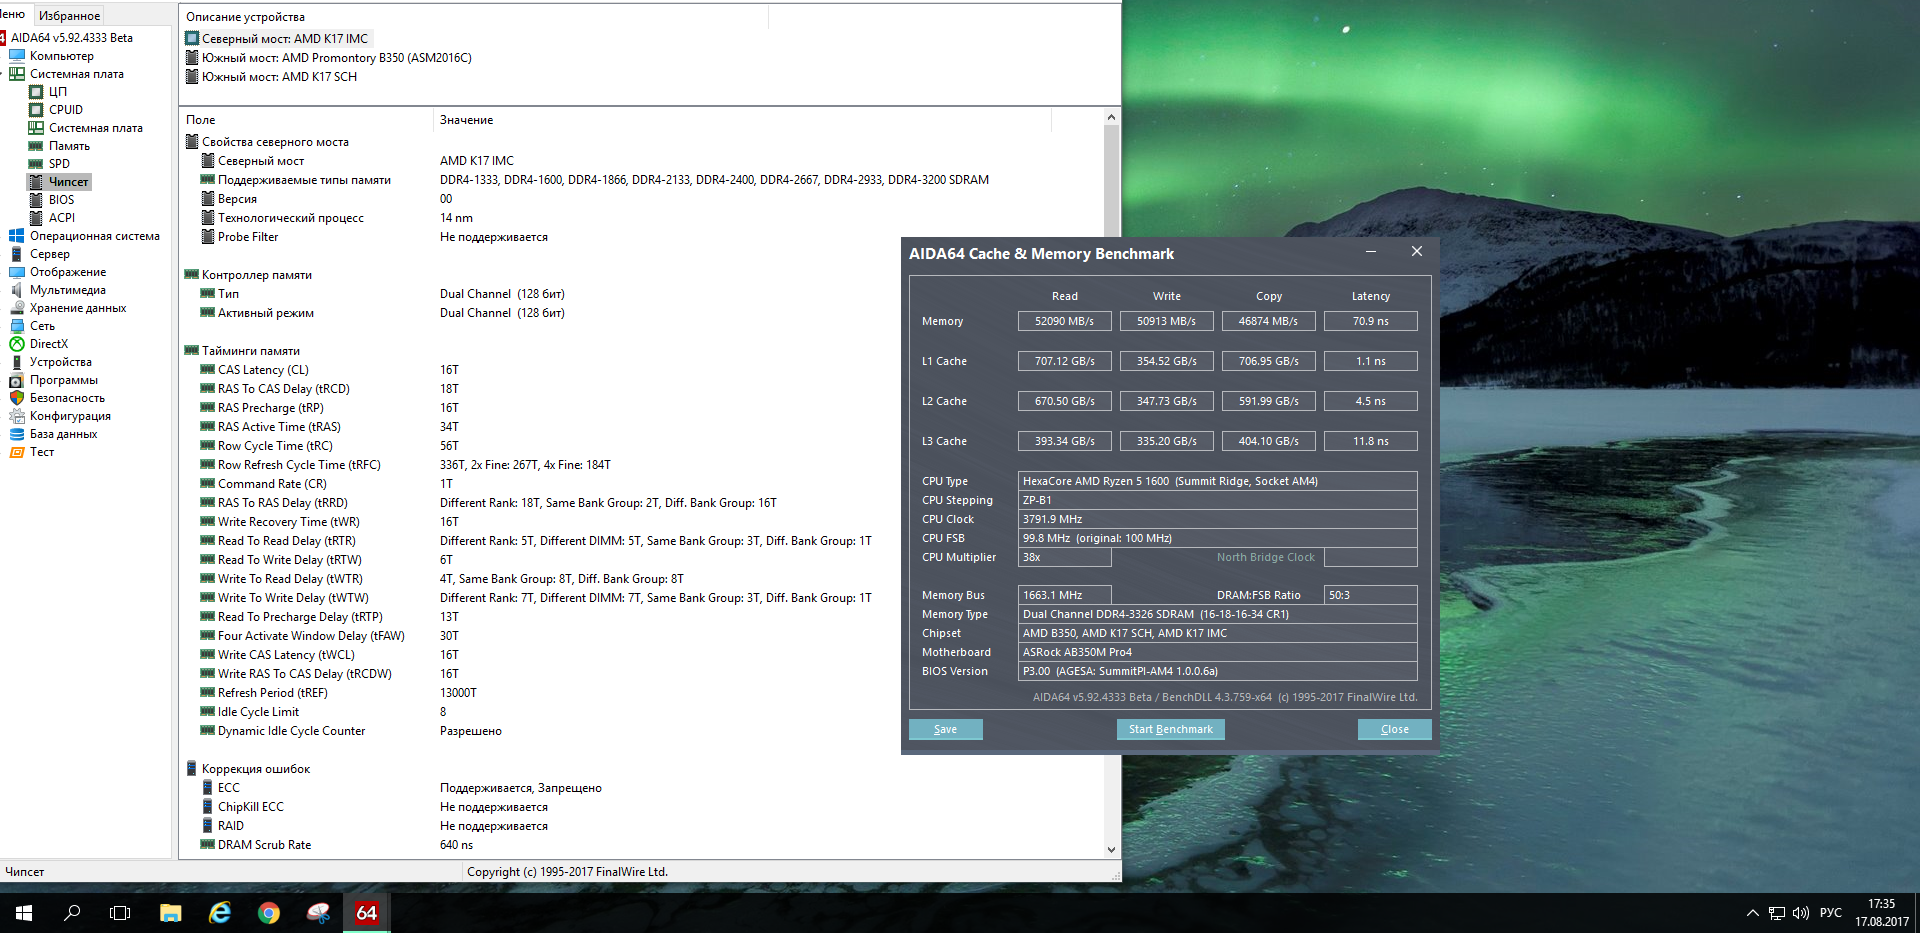This screenshot has width=1920, height=933.
Task: Click the volume icon in system tray
Action: click(x=1801, y=913)
